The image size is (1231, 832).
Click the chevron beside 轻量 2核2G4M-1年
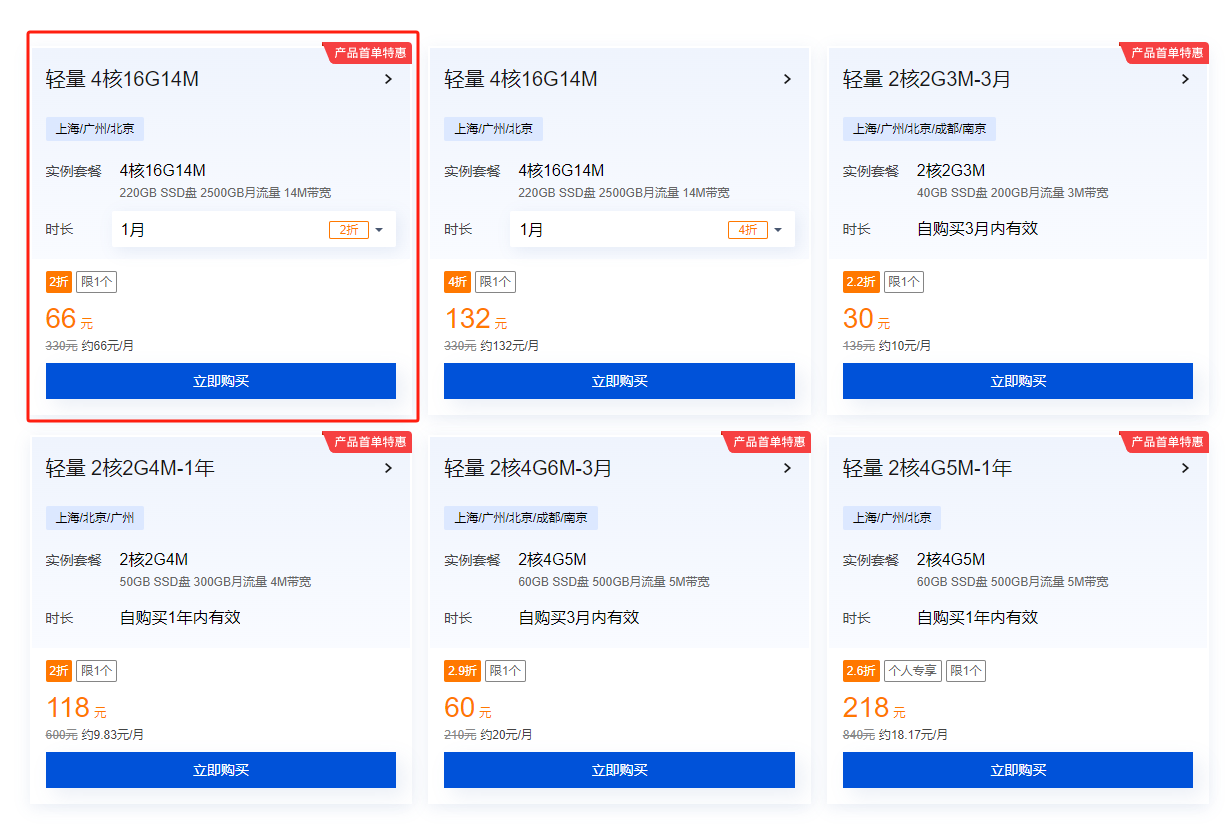pos(388,468)
